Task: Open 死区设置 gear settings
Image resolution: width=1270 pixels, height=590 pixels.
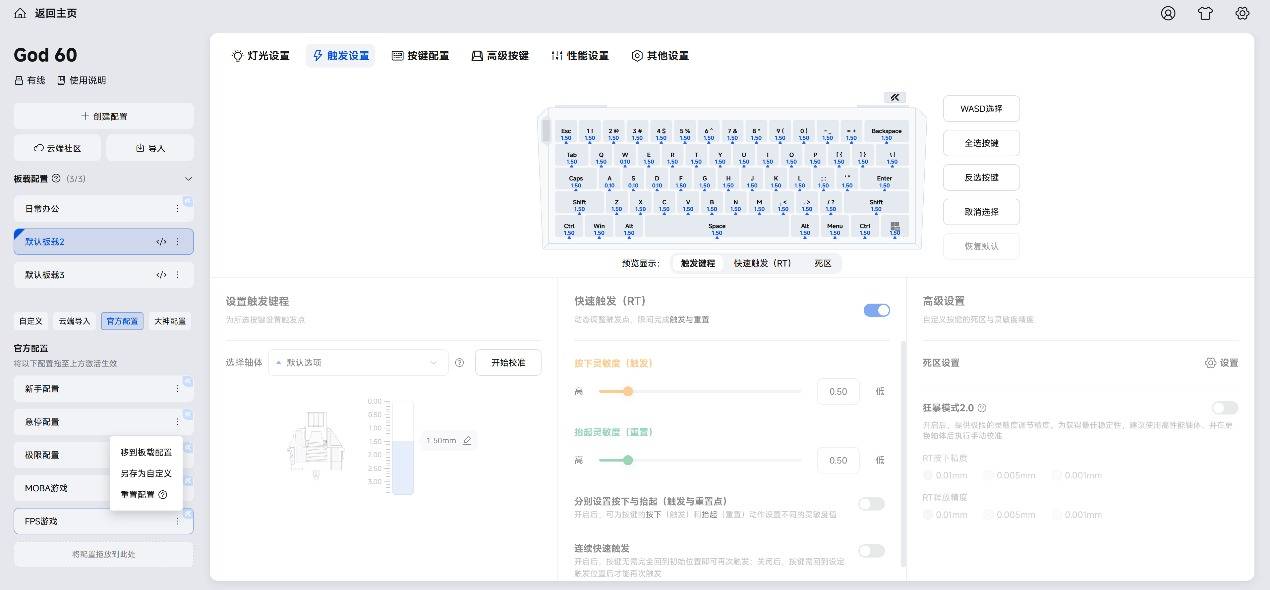Action: [x=1221, y=363]
